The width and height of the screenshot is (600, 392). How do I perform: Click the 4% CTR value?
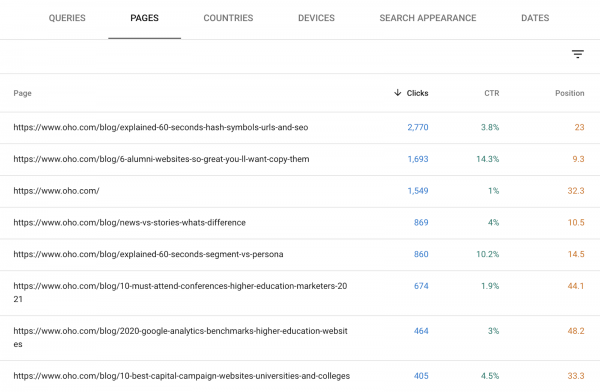click(x=493, y=222)
